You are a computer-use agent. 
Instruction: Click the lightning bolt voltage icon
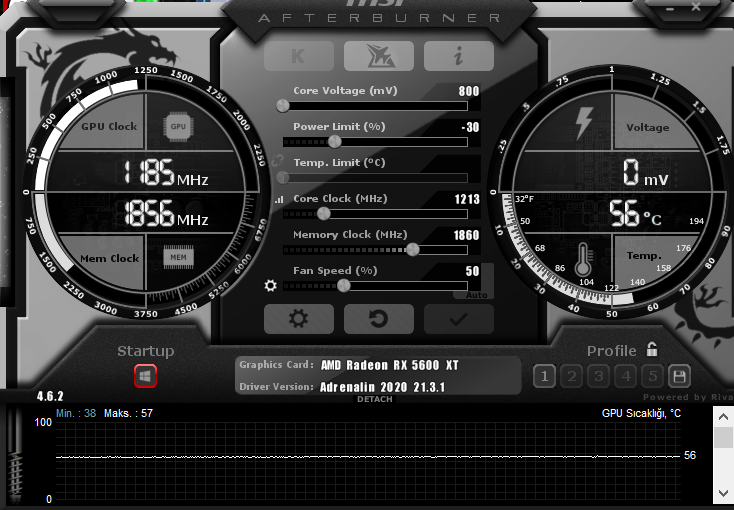pyautogui.click(x=583, y=123)
